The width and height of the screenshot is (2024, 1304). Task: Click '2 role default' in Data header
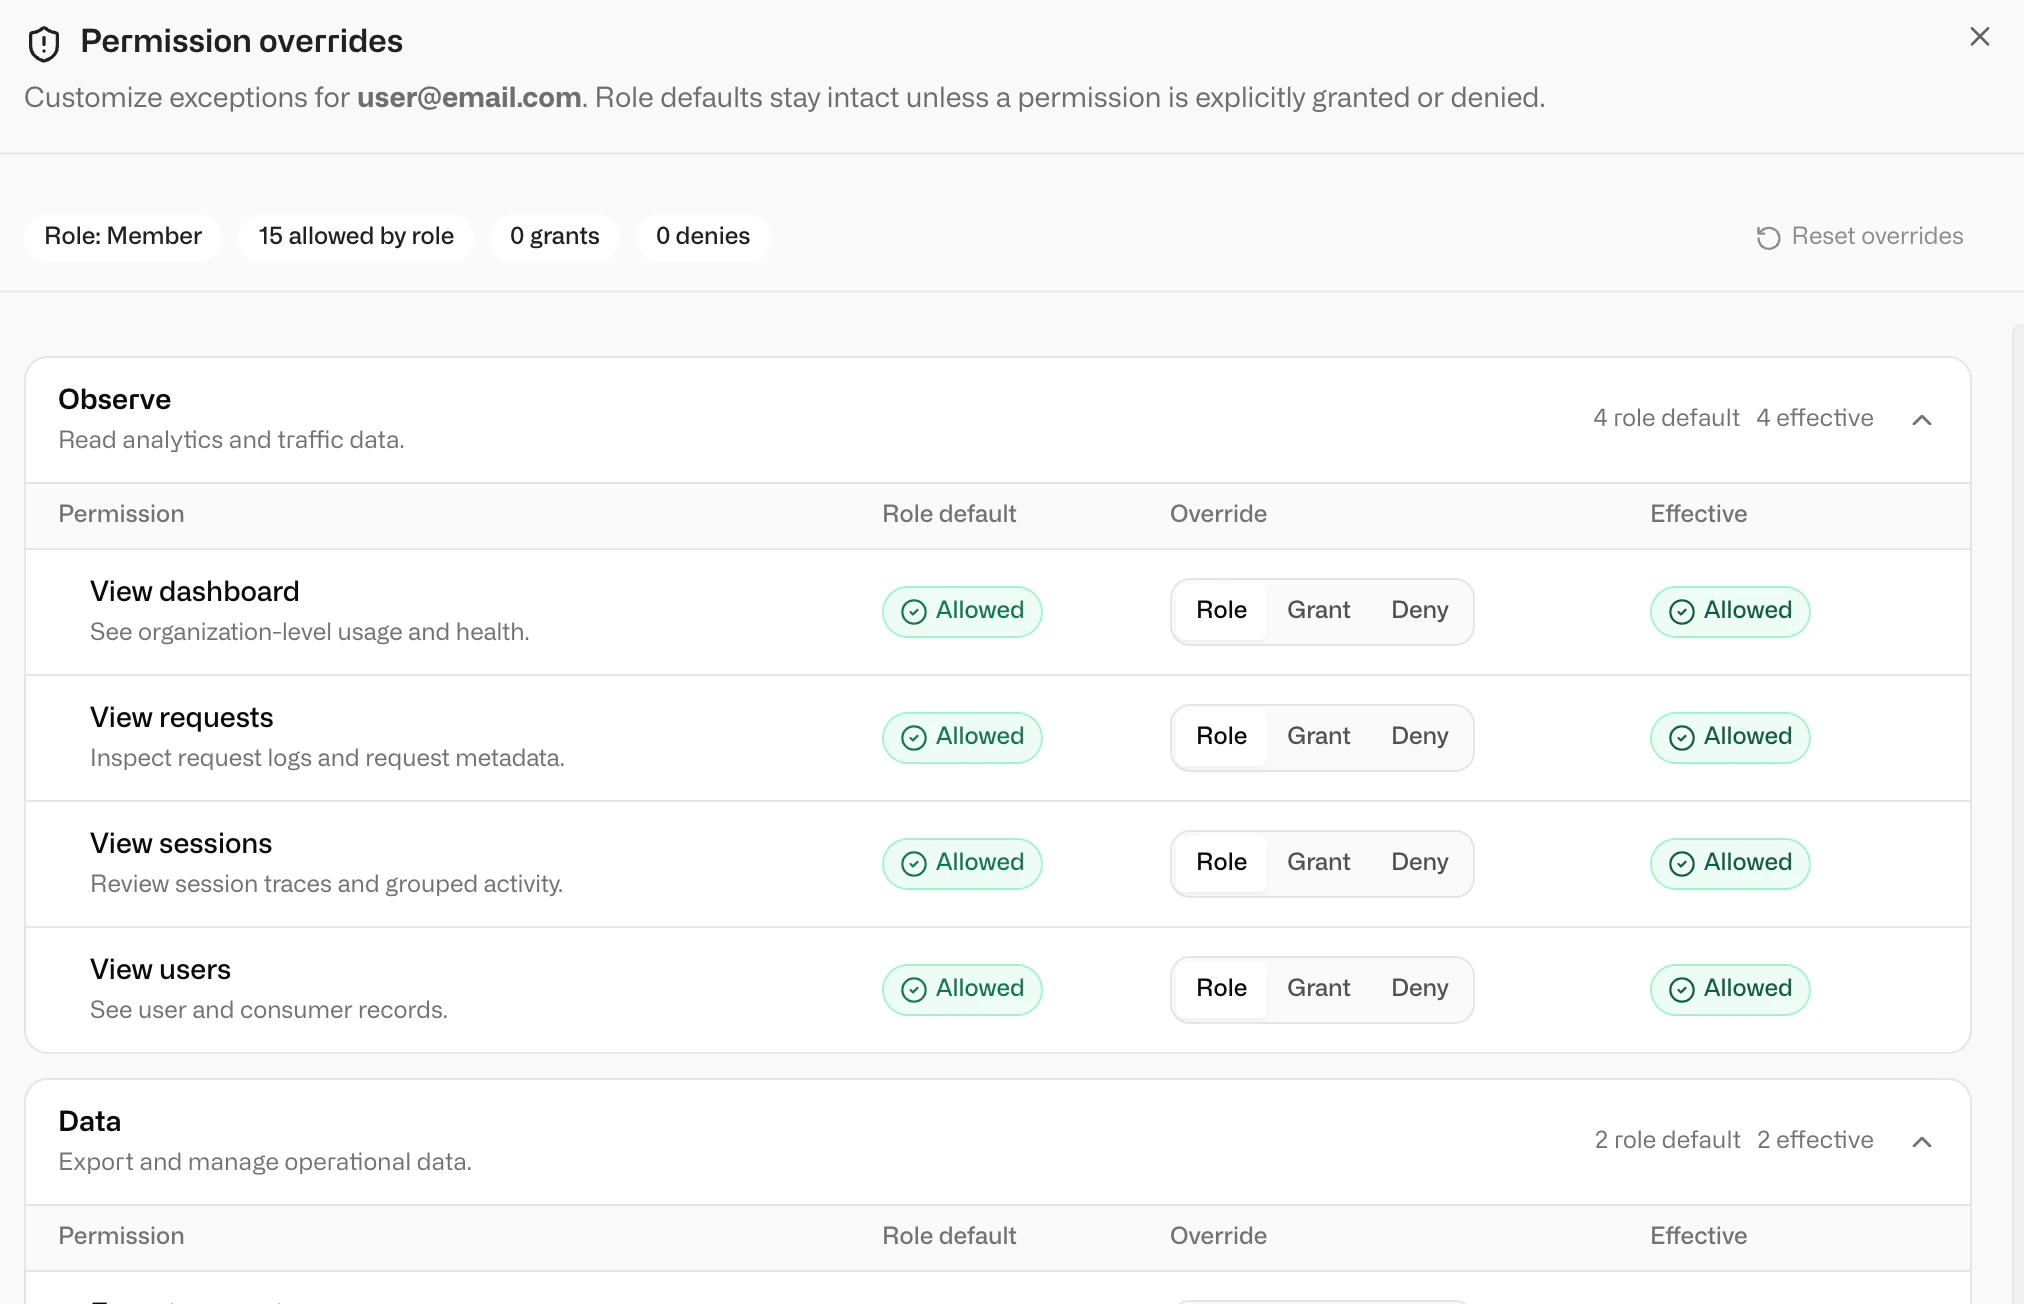[1667, 1140]
